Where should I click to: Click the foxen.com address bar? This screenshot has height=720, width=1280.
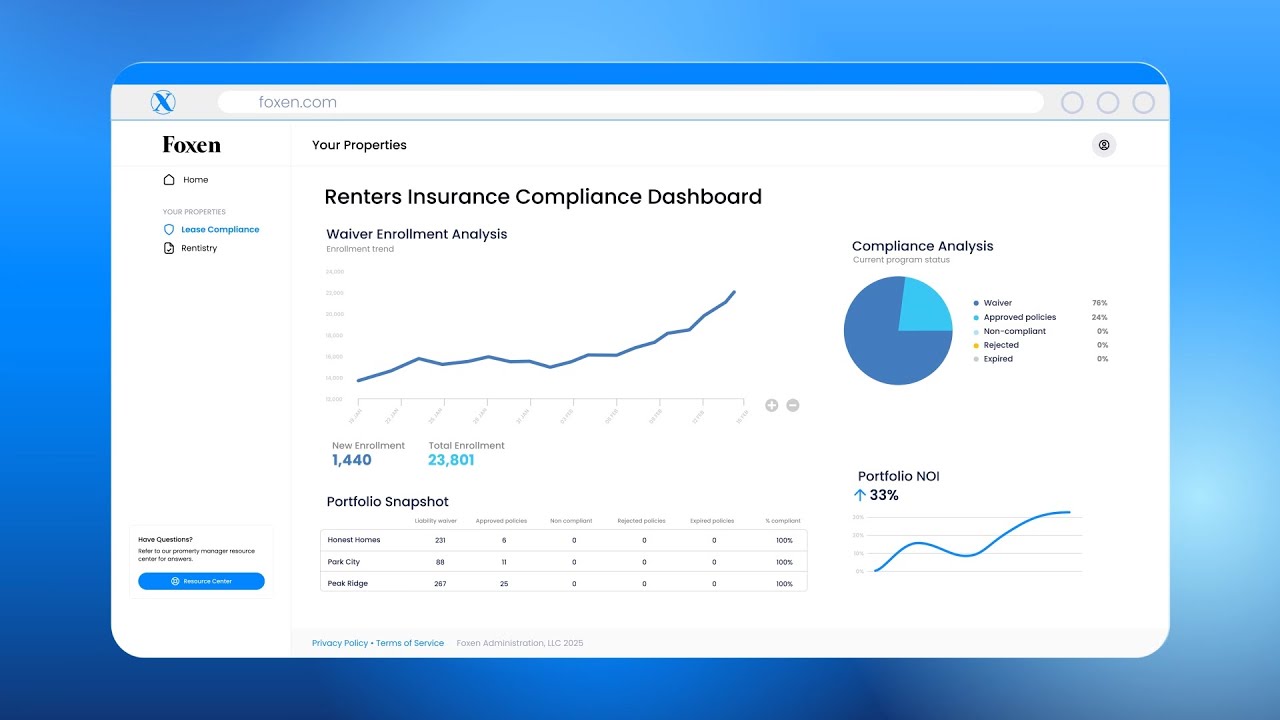tap(297, 101)
